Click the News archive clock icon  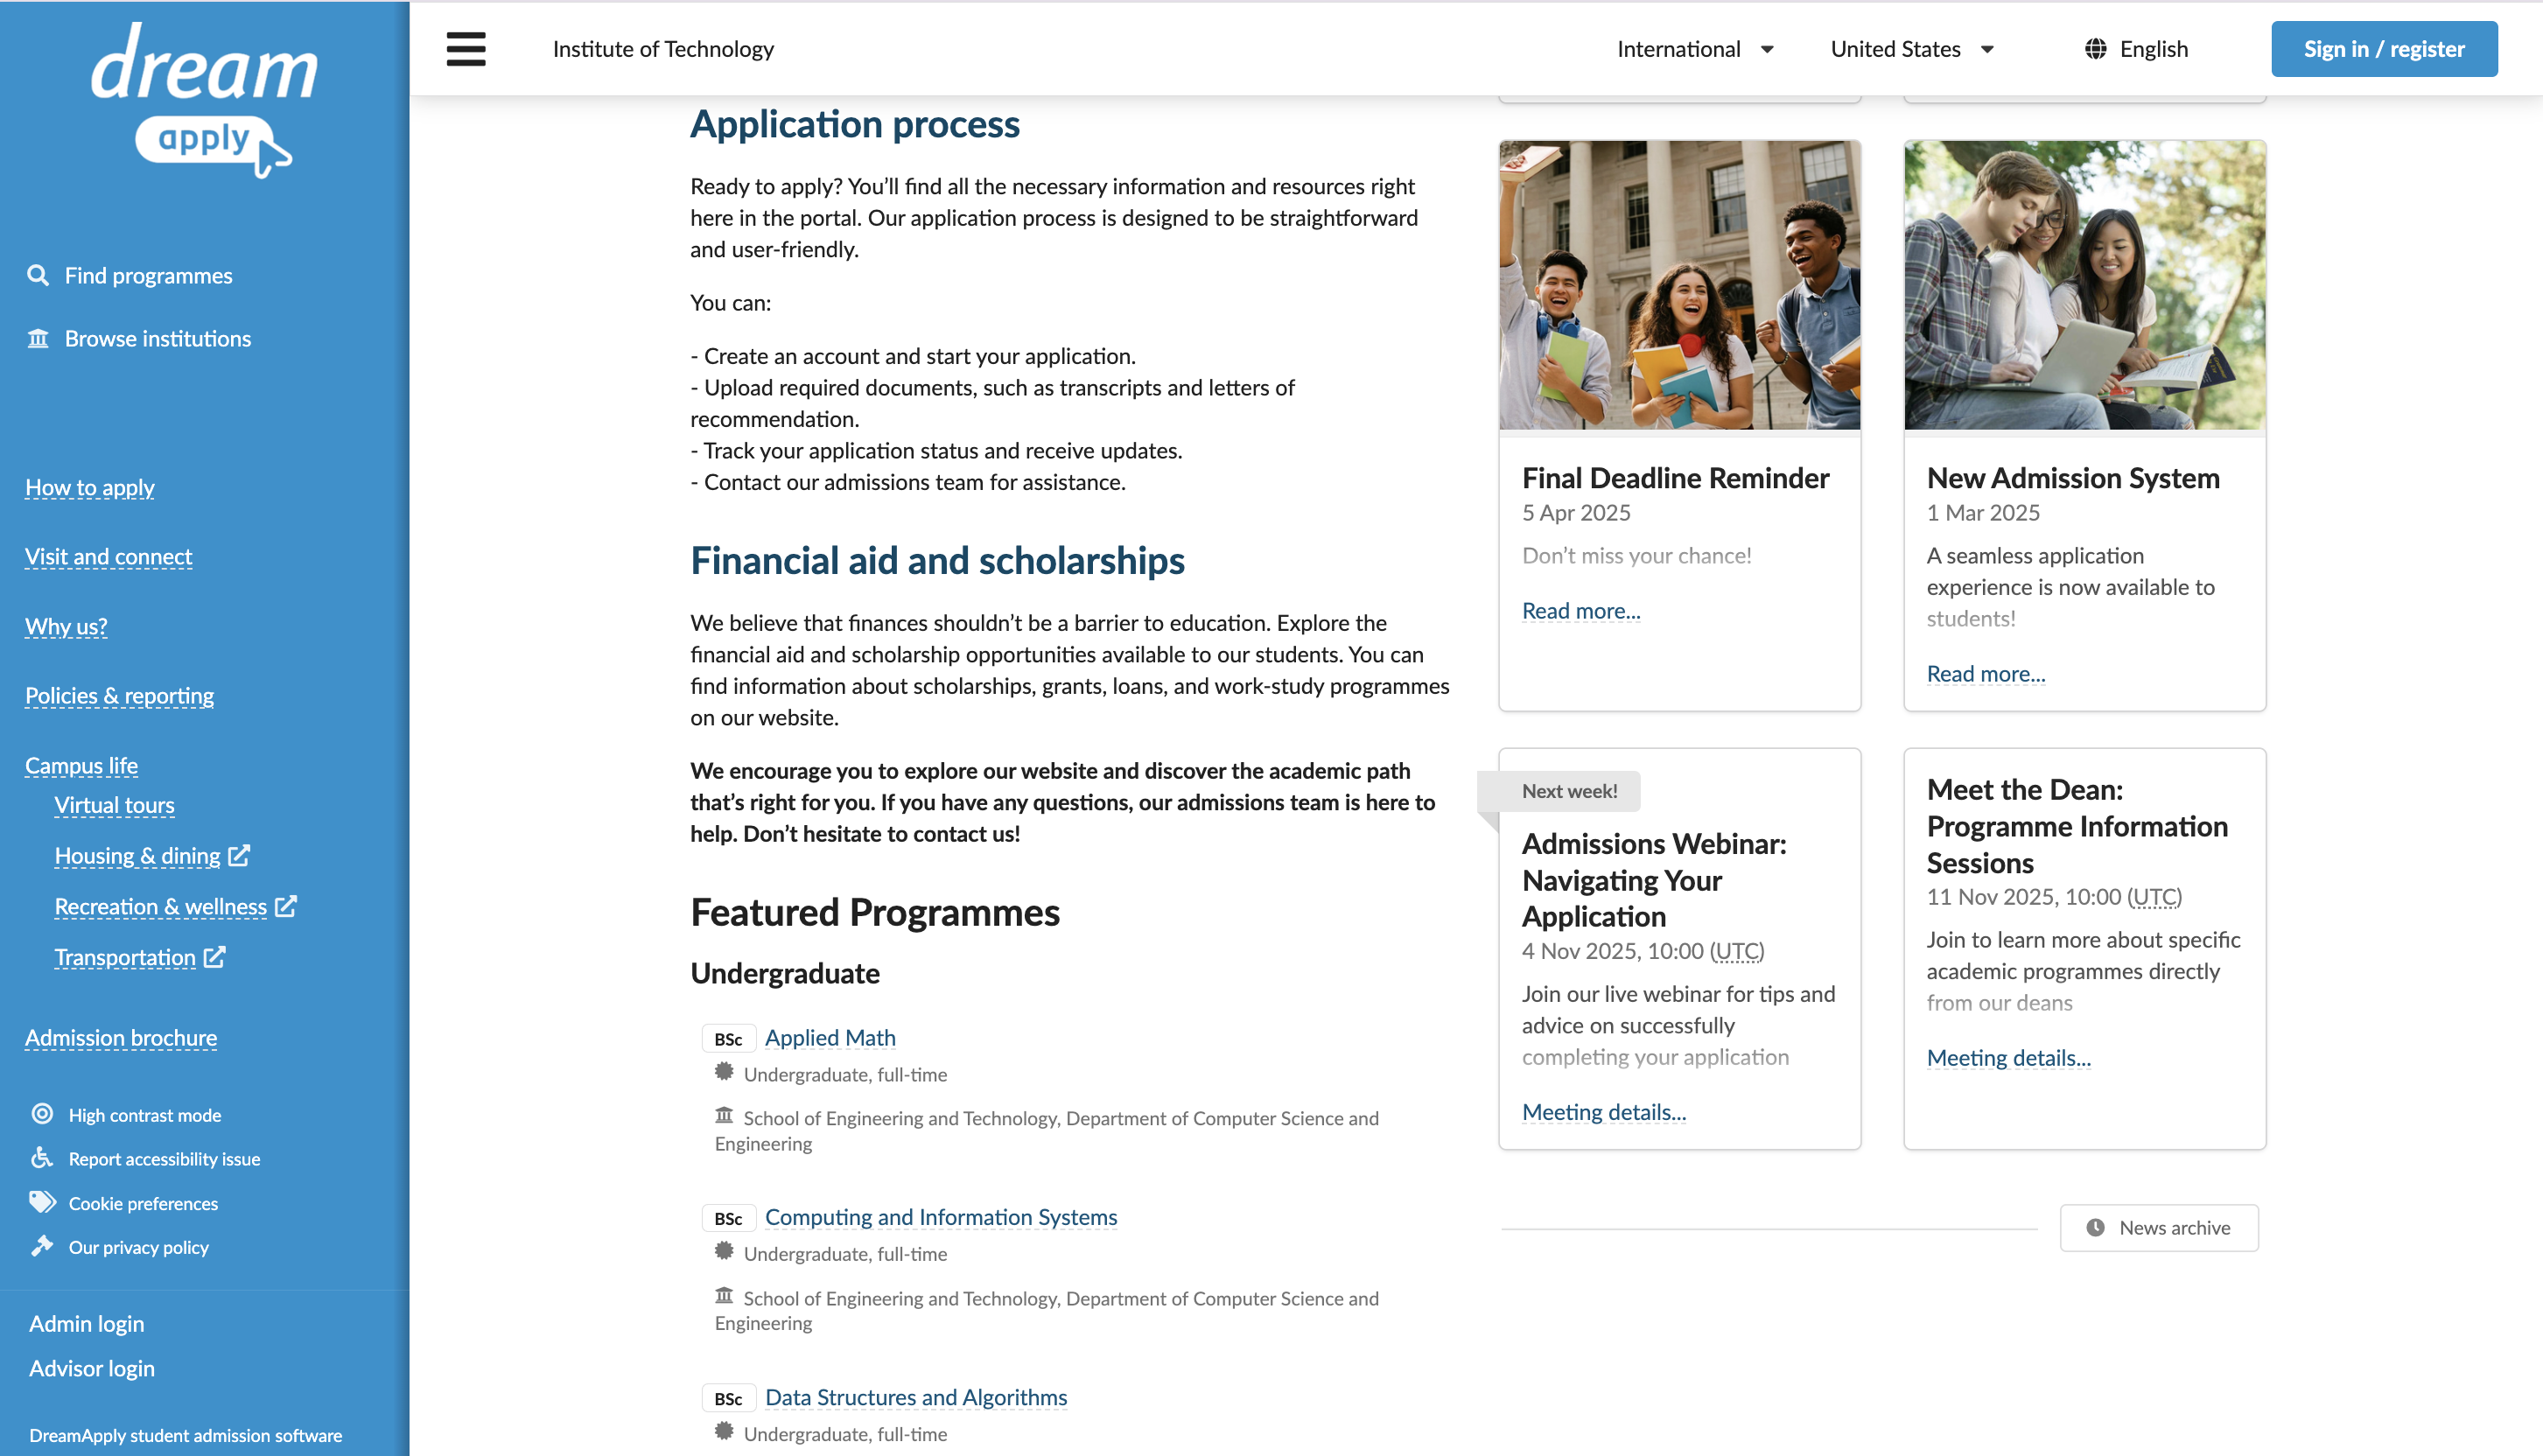(x=2095, y=1227)
